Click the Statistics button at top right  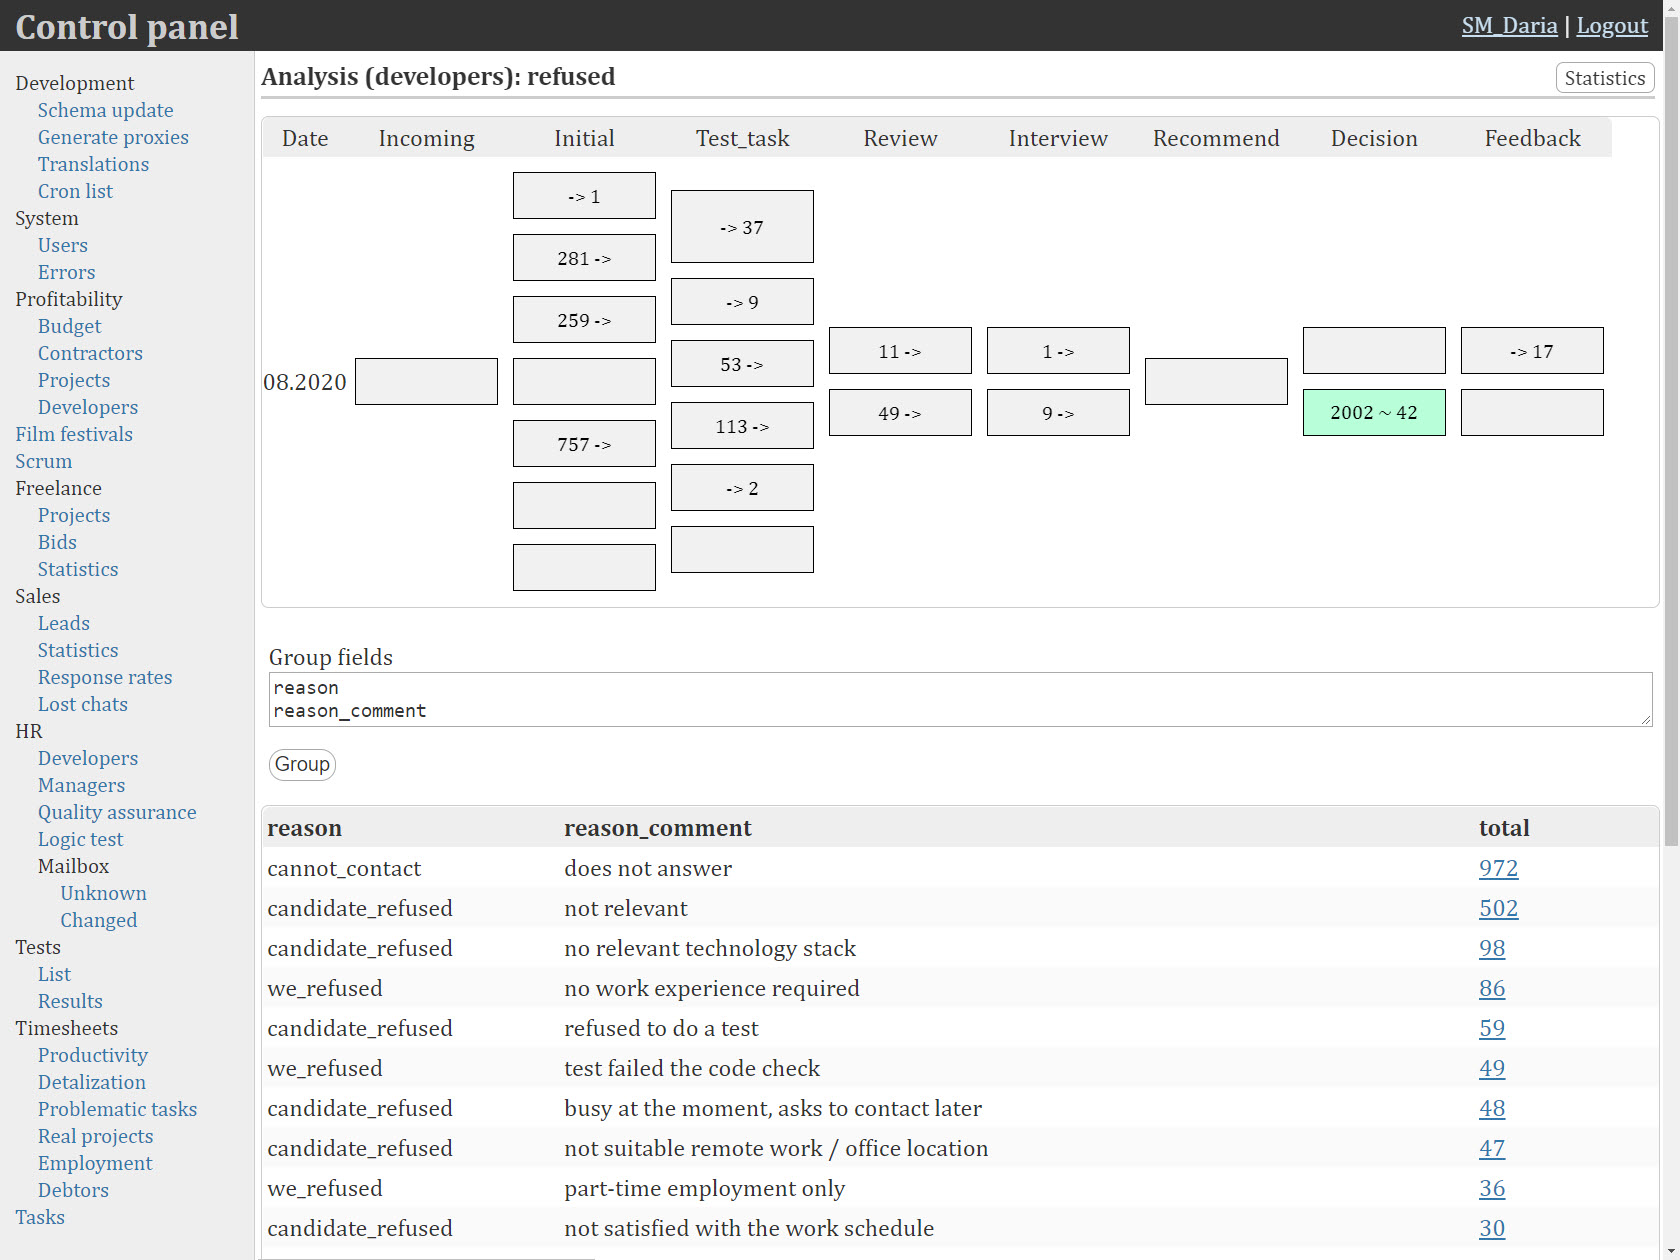tap(1604, 78)
